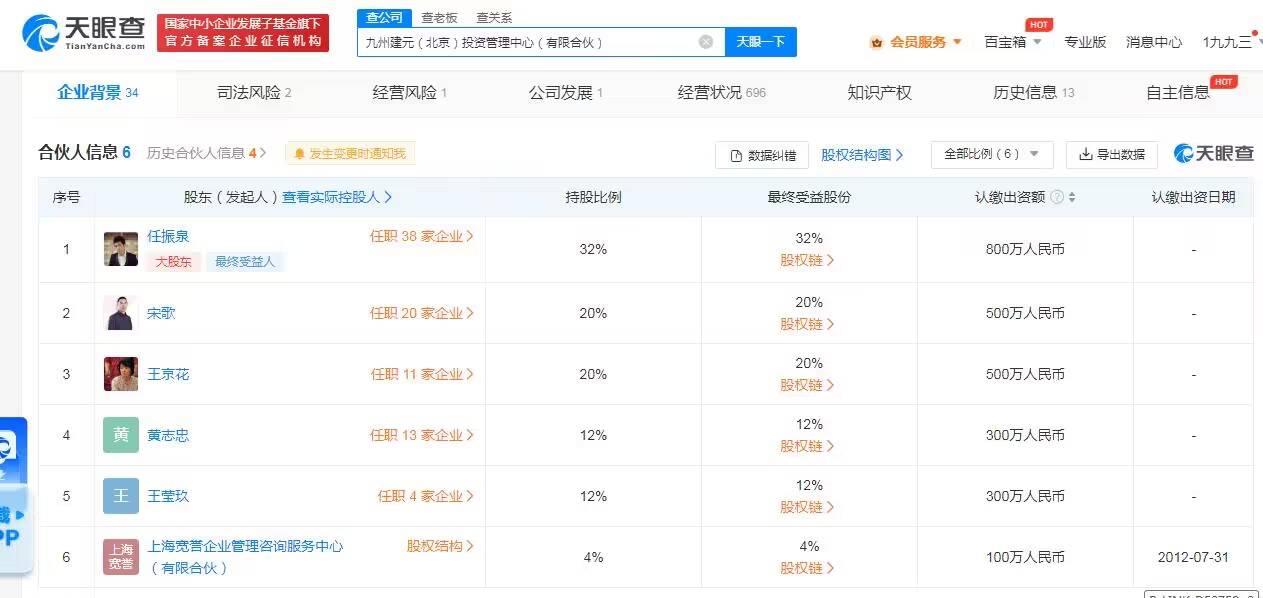Image resolution: width=1263 pixels, height=598 pixels.
Task: Click the Tianyancha logo in the header
Action: tap(85, 33)
